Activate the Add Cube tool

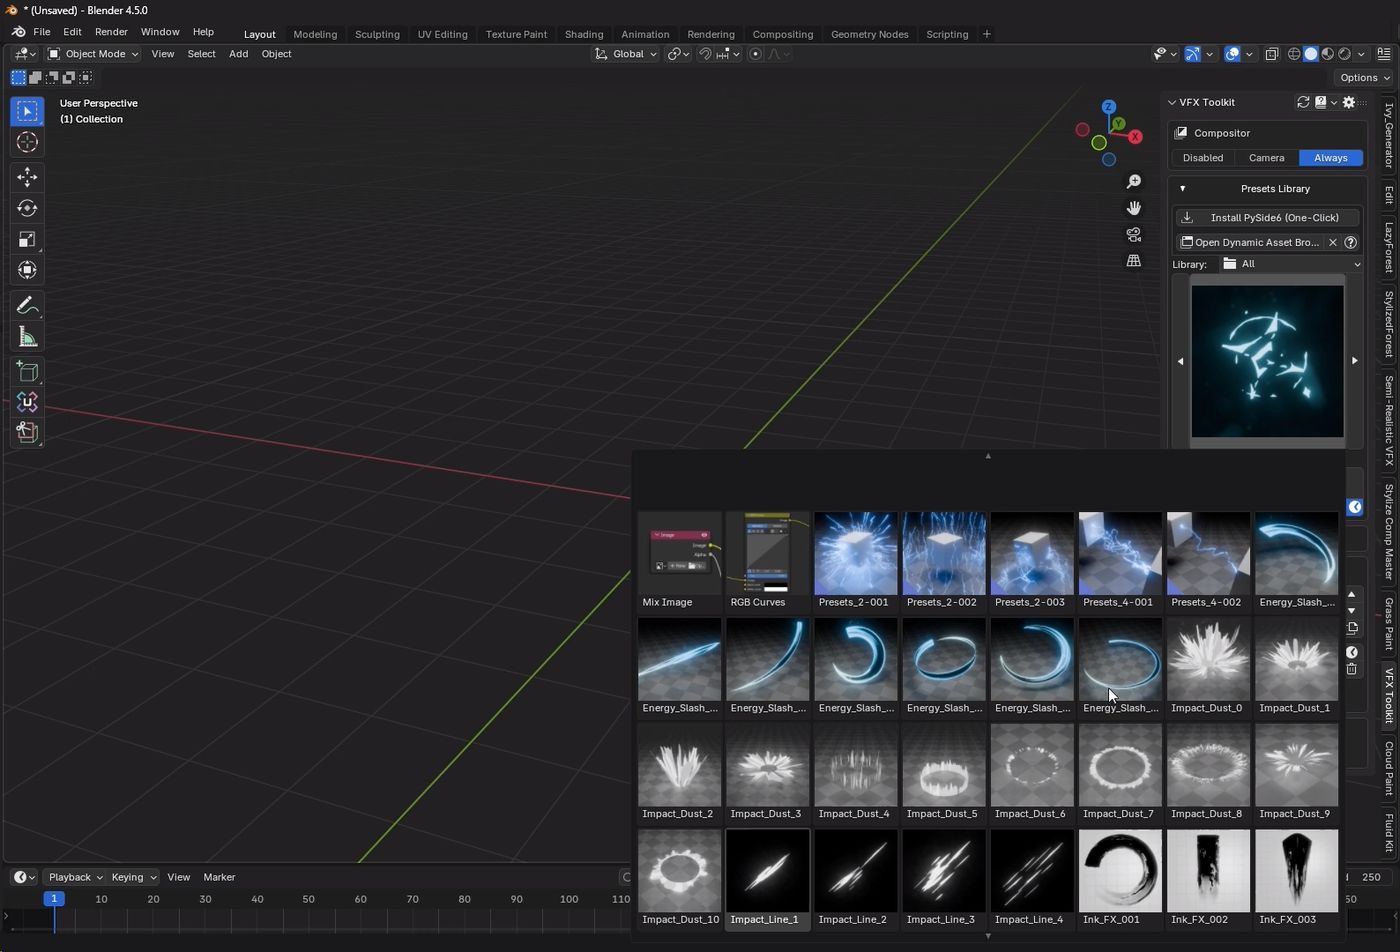point(27,372)
